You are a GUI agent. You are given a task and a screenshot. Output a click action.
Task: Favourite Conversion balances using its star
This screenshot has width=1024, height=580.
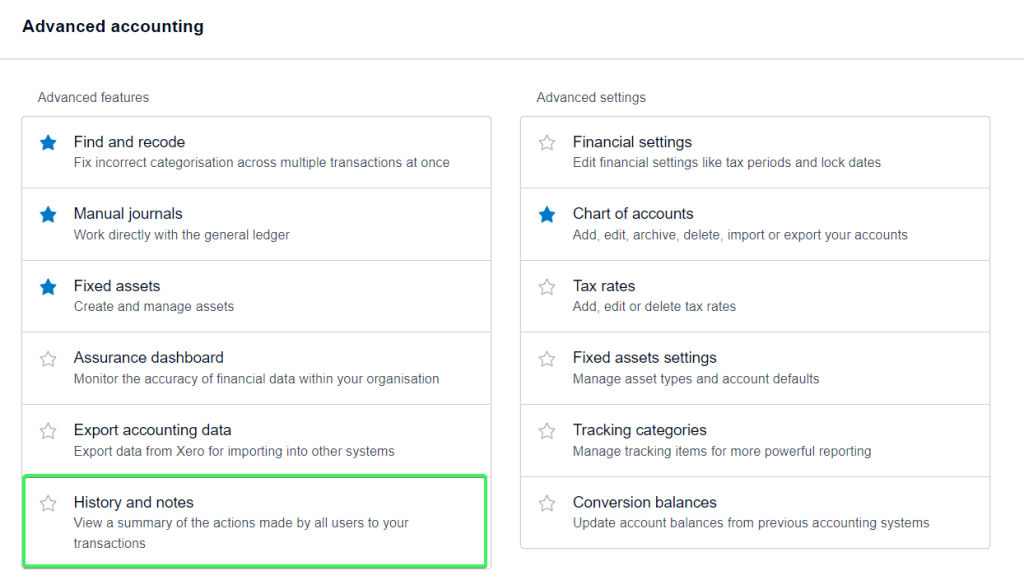tap(547, 503)
